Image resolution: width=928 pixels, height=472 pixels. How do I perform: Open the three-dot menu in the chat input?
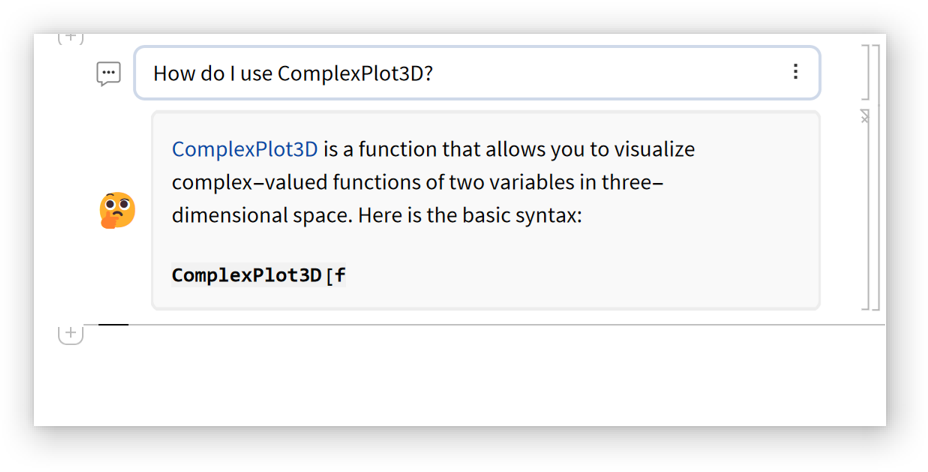click(795, 72)
